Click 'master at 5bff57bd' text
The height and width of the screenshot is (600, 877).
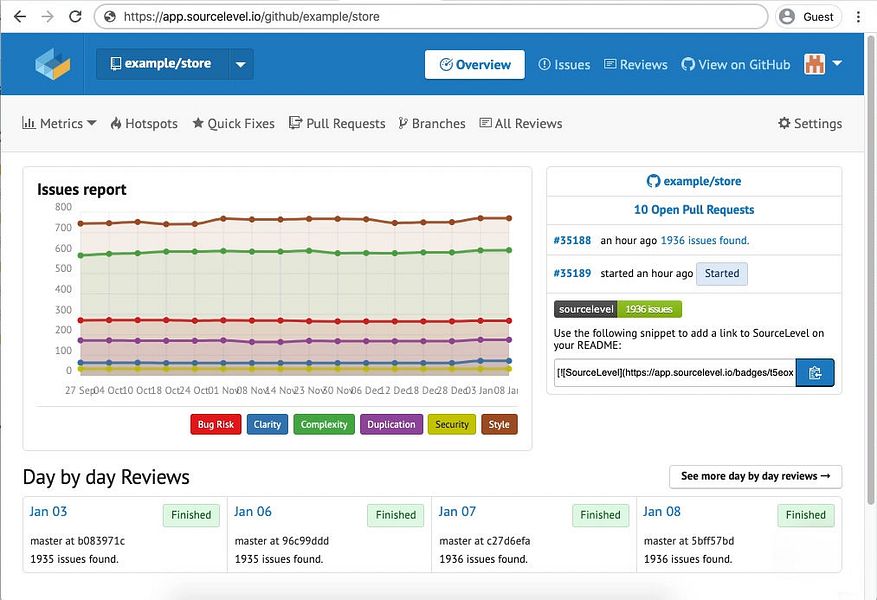pyautogui.click(x=689, y=541)
